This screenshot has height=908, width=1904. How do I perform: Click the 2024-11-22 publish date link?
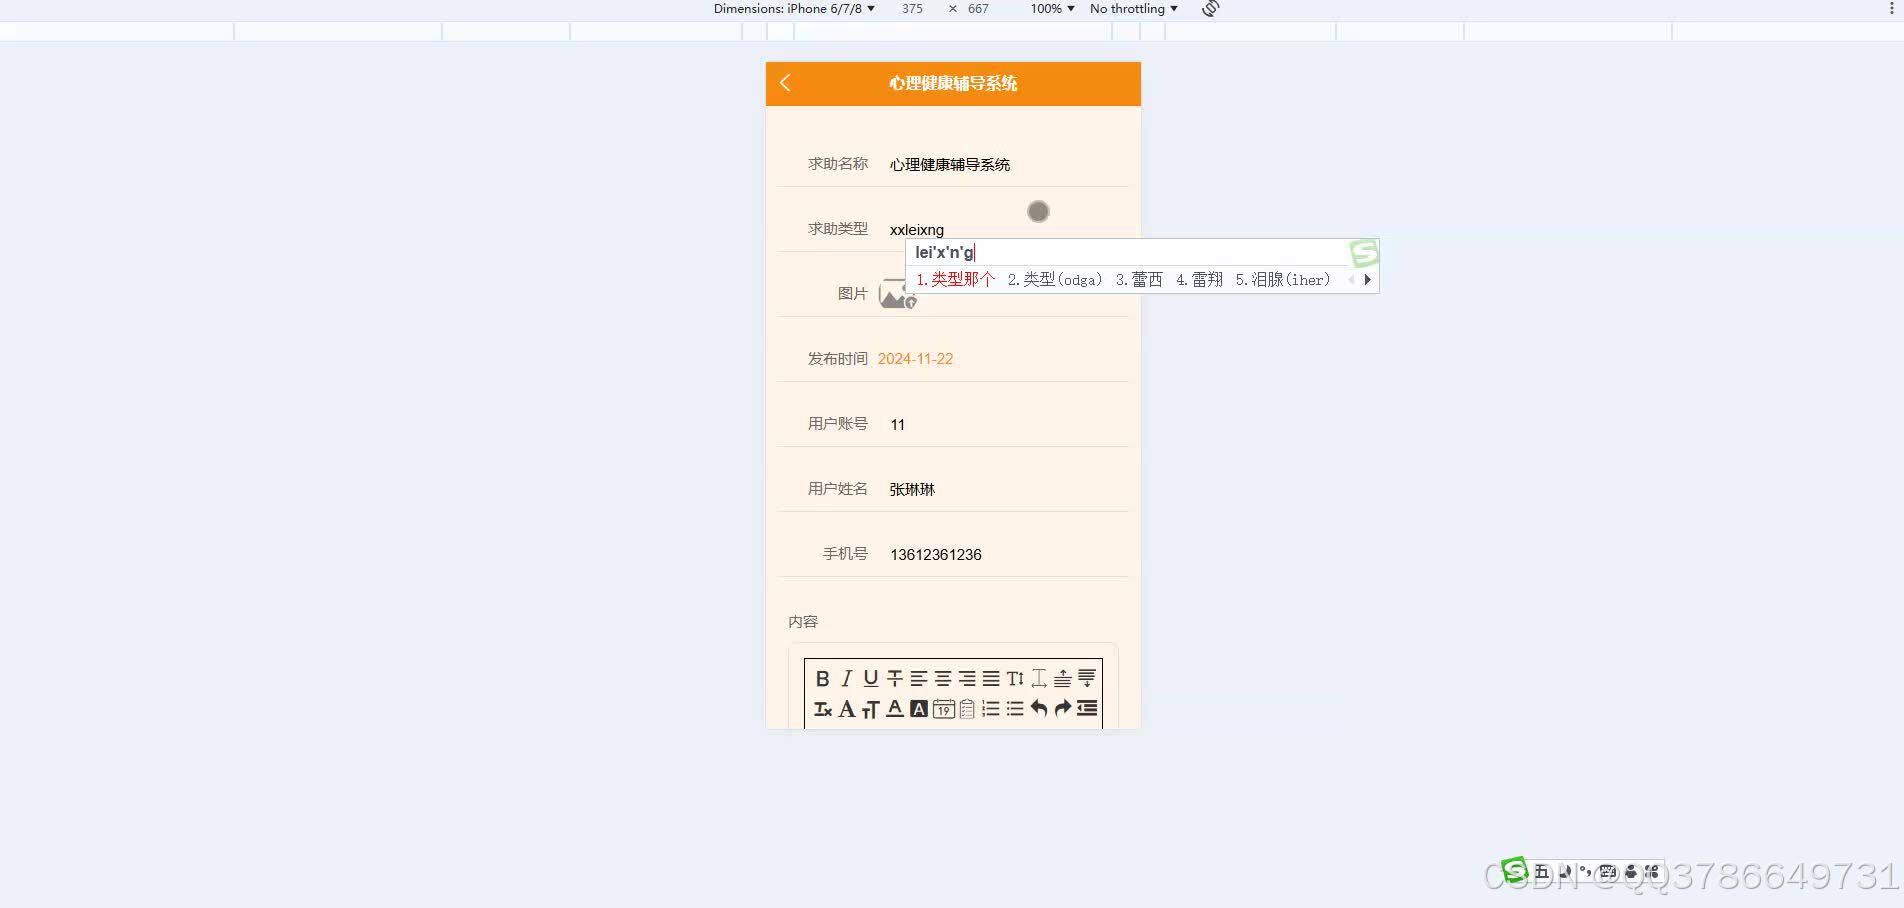click(x=915, y=358)
